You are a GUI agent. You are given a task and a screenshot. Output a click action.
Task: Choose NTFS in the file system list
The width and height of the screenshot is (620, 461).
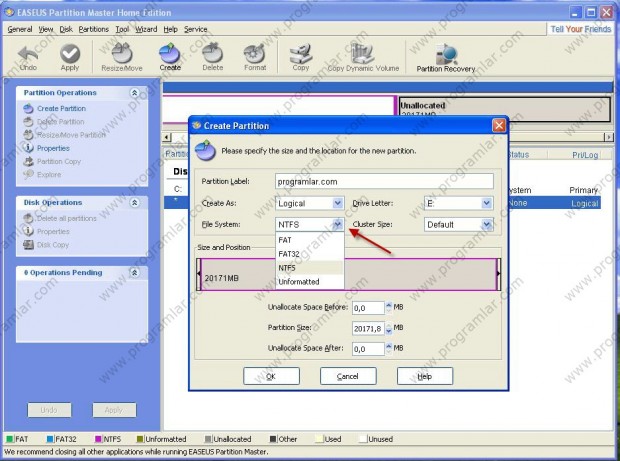click(310, 268)
